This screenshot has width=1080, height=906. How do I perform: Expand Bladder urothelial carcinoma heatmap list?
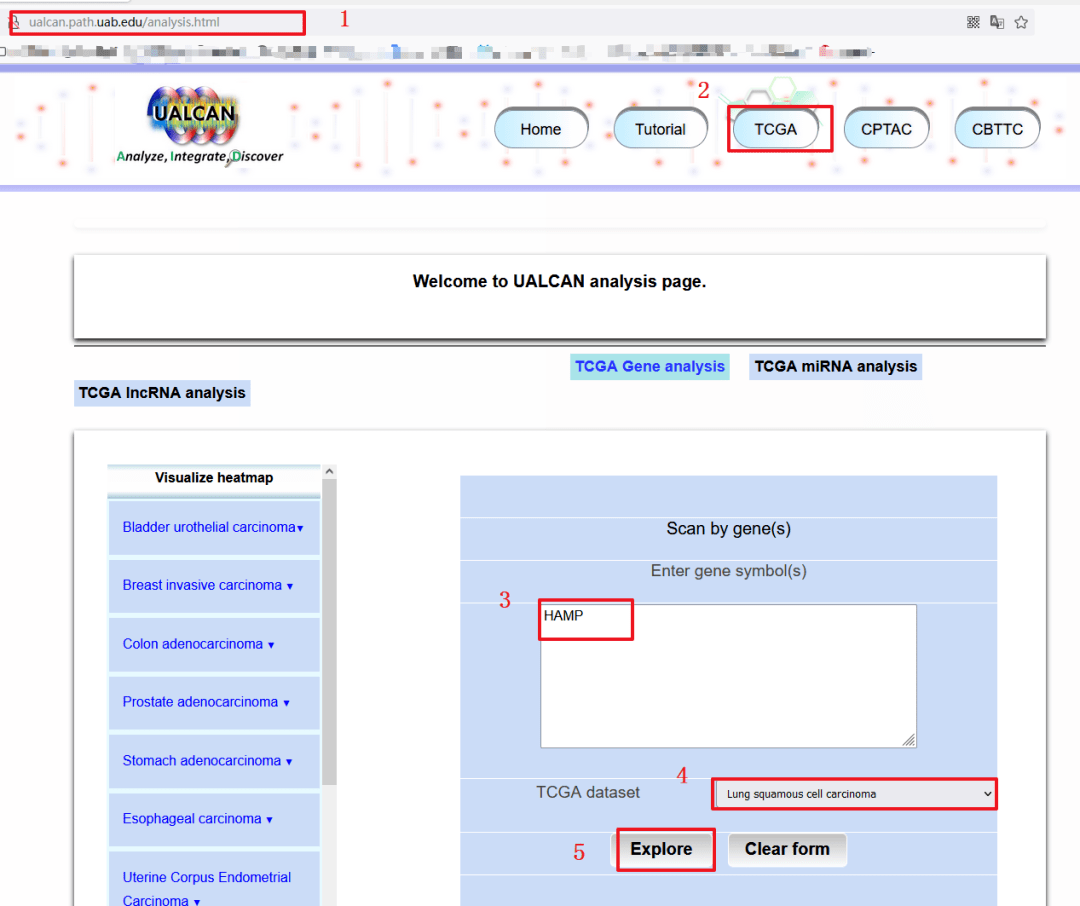214,527
